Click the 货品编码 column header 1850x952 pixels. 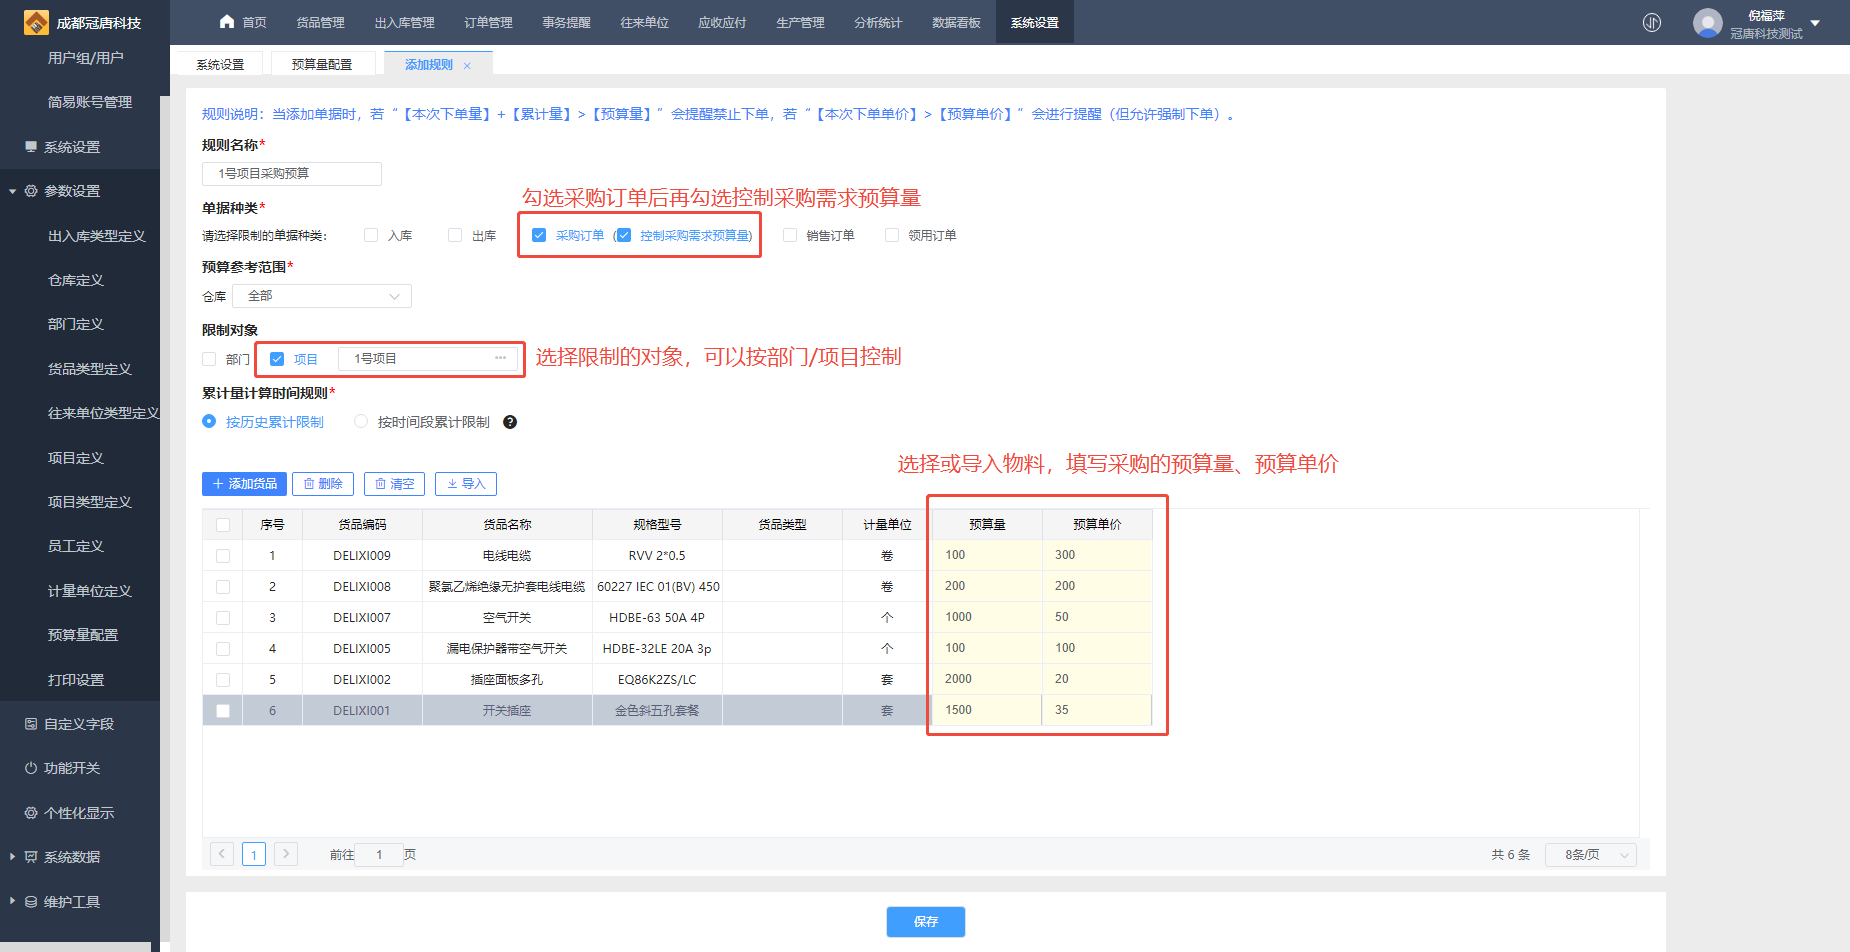coord(362,525)
